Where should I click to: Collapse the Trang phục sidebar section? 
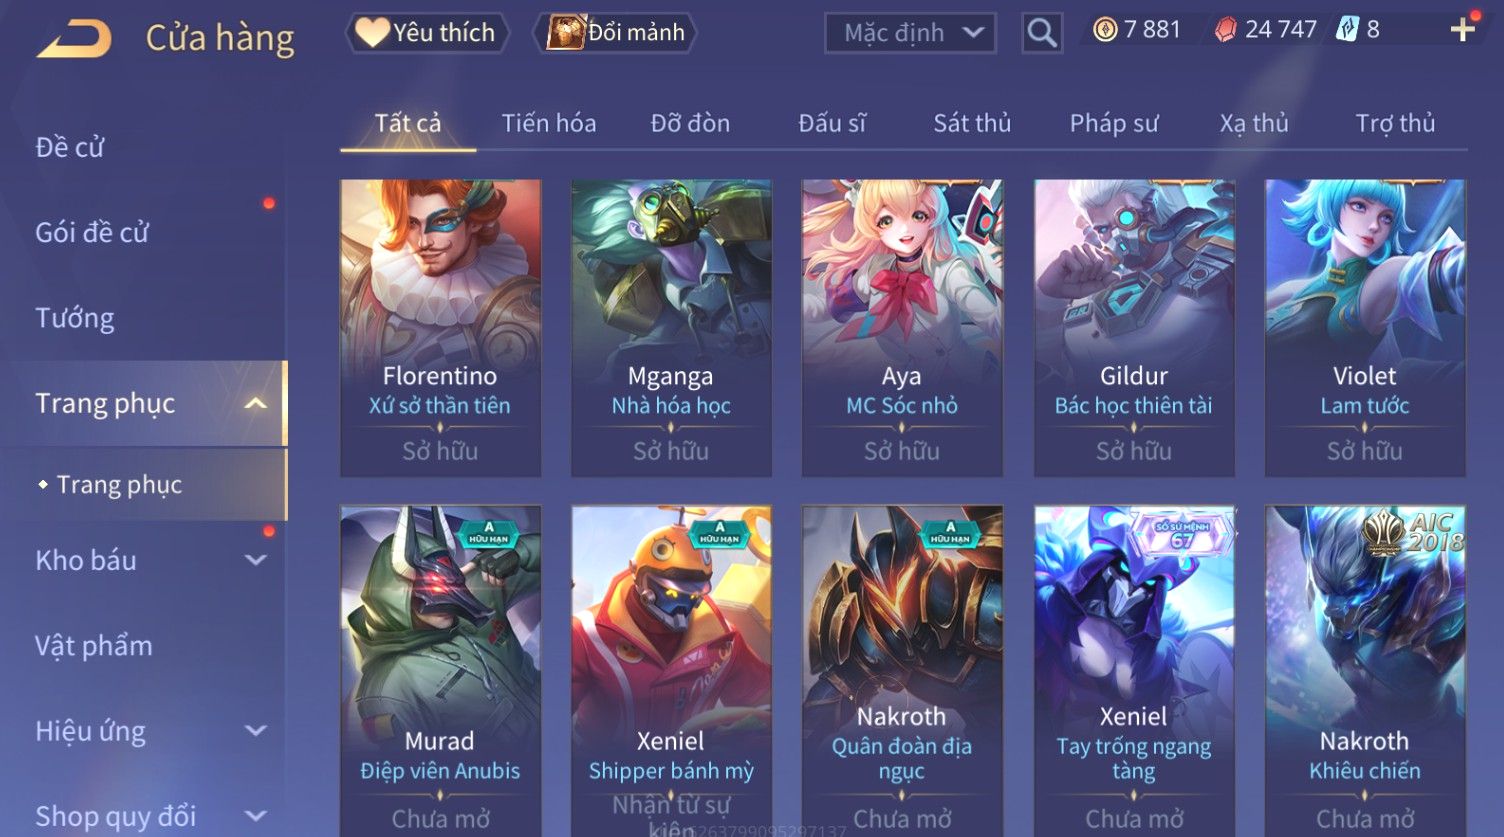pyautogui.click(x=256, y=404)
